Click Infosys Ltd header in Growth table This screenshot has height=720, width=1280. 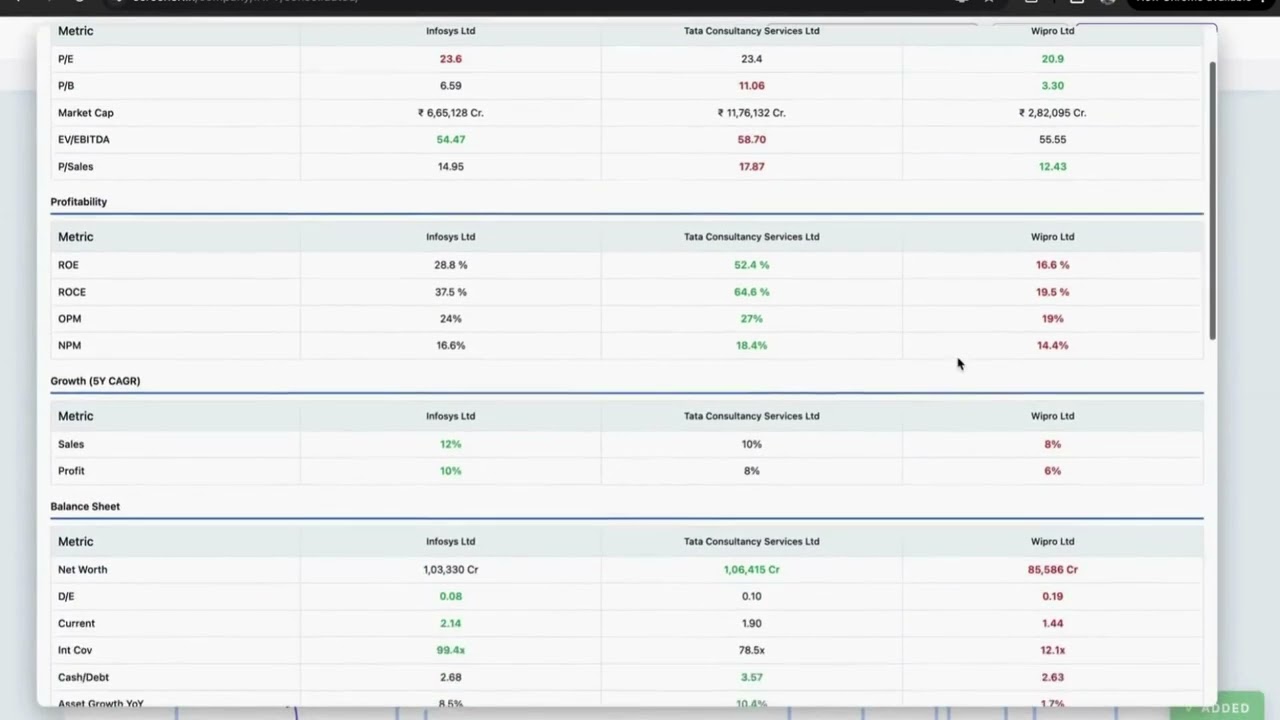pyautogui.click(x=451, y=416)
